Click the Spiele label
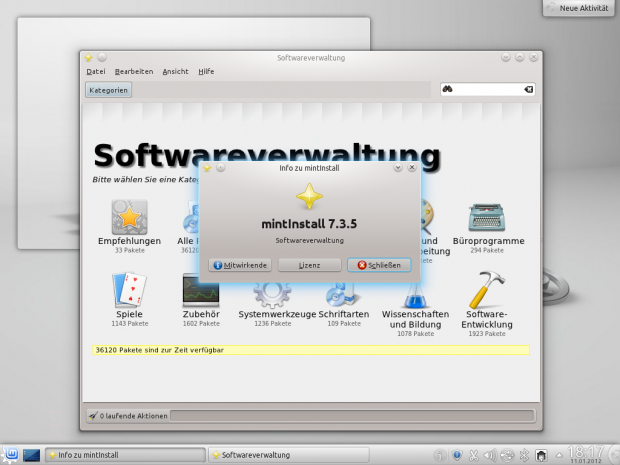 point(129,314)
